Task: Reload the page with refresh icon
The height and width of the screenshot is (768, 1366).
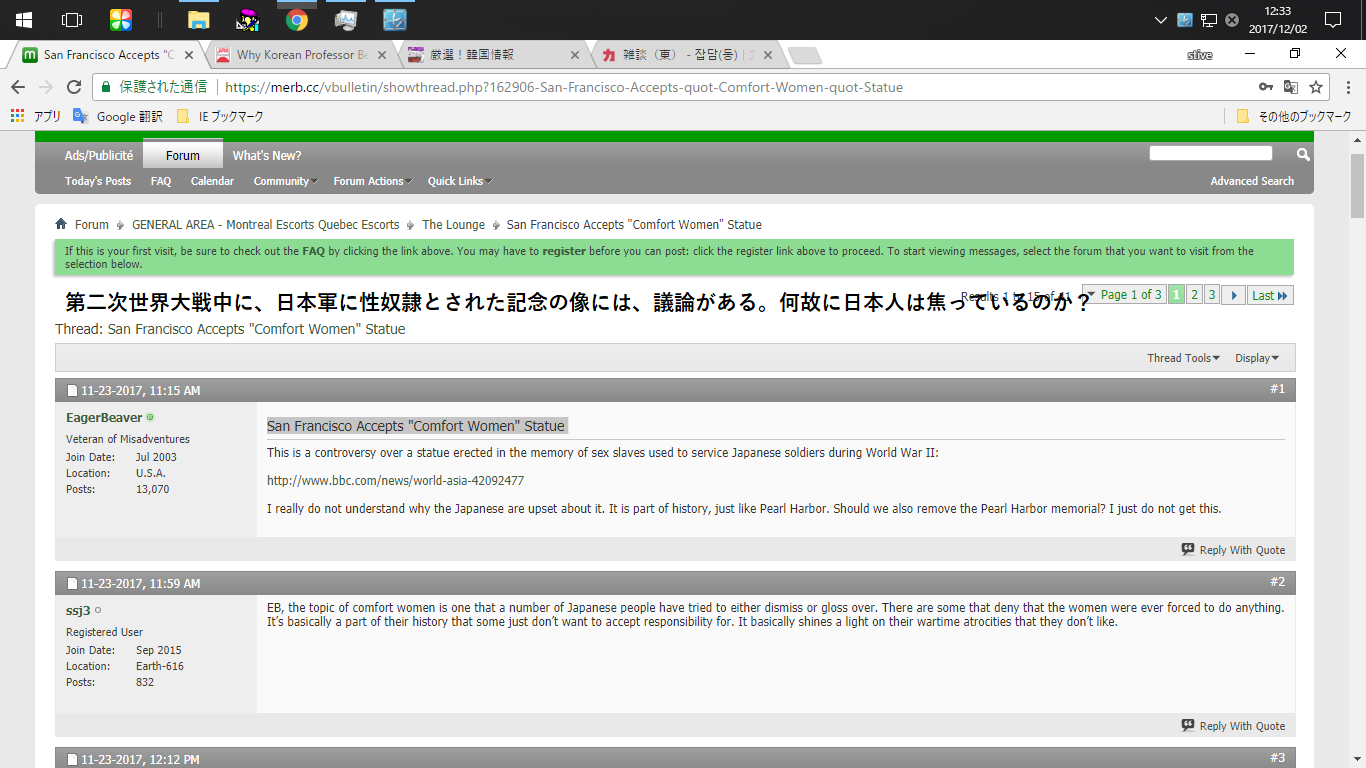Action: [73, 87]
